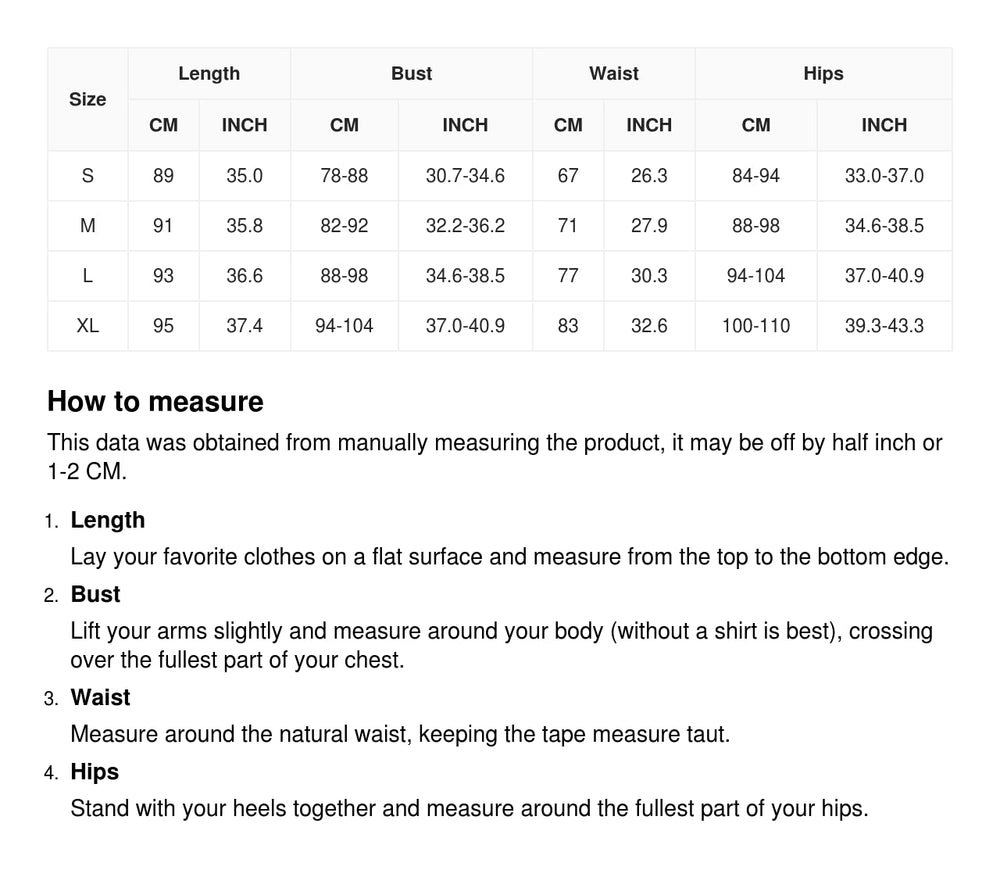
Task: Click the 39.3-43.3 hips inch cell
Action: click(x=884, y=326)
